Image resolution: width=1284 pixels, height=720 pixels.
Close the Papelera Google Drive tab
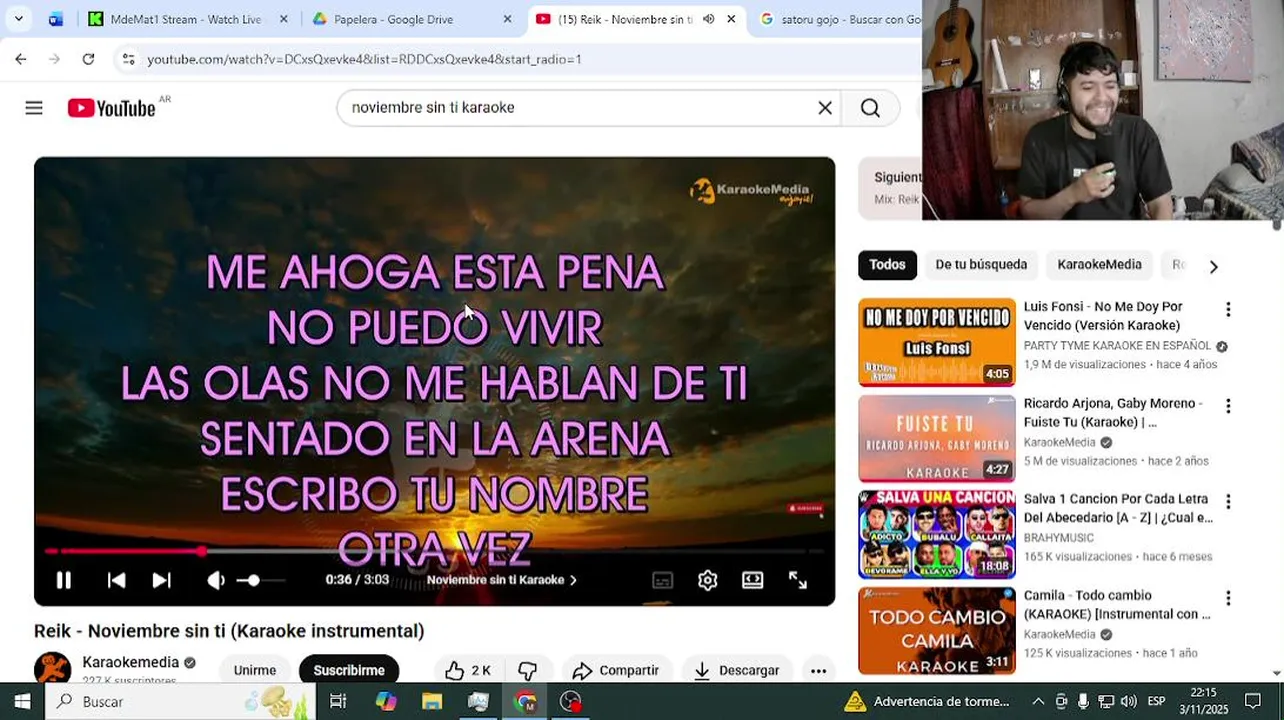point(507,19)
